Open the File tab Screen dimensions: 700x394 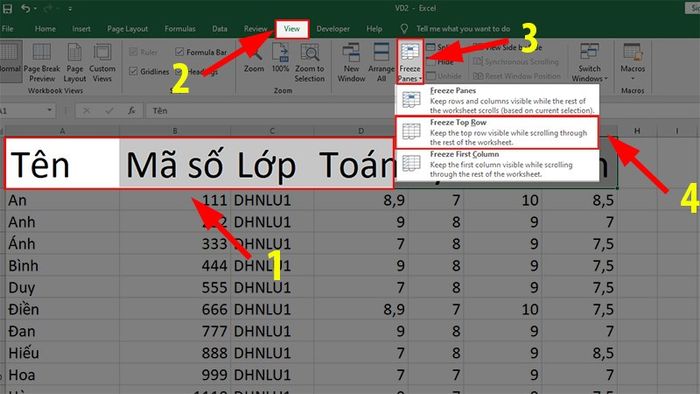(x=8, y=29)
